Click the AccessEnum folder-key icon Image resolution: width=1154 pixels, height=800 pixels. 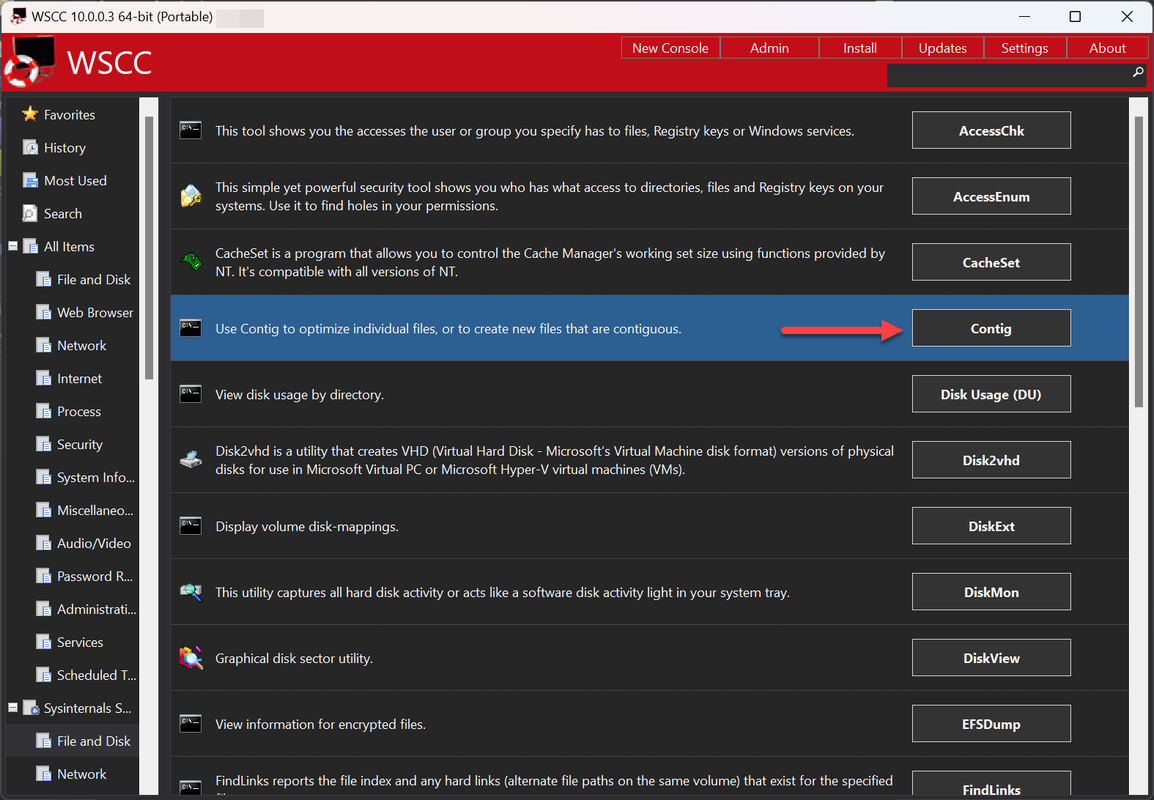(x=191, y=197)
